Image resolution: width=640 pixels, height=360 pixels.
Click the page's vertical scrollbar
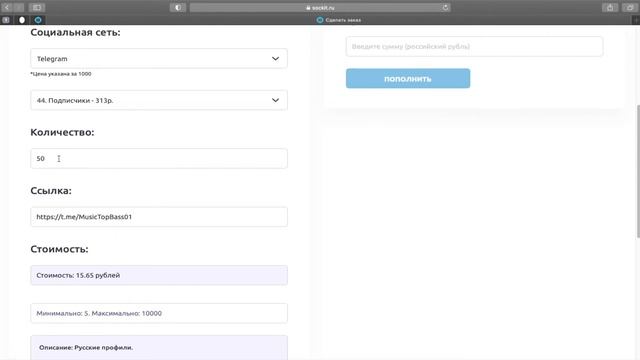click(x=638, y=171)
